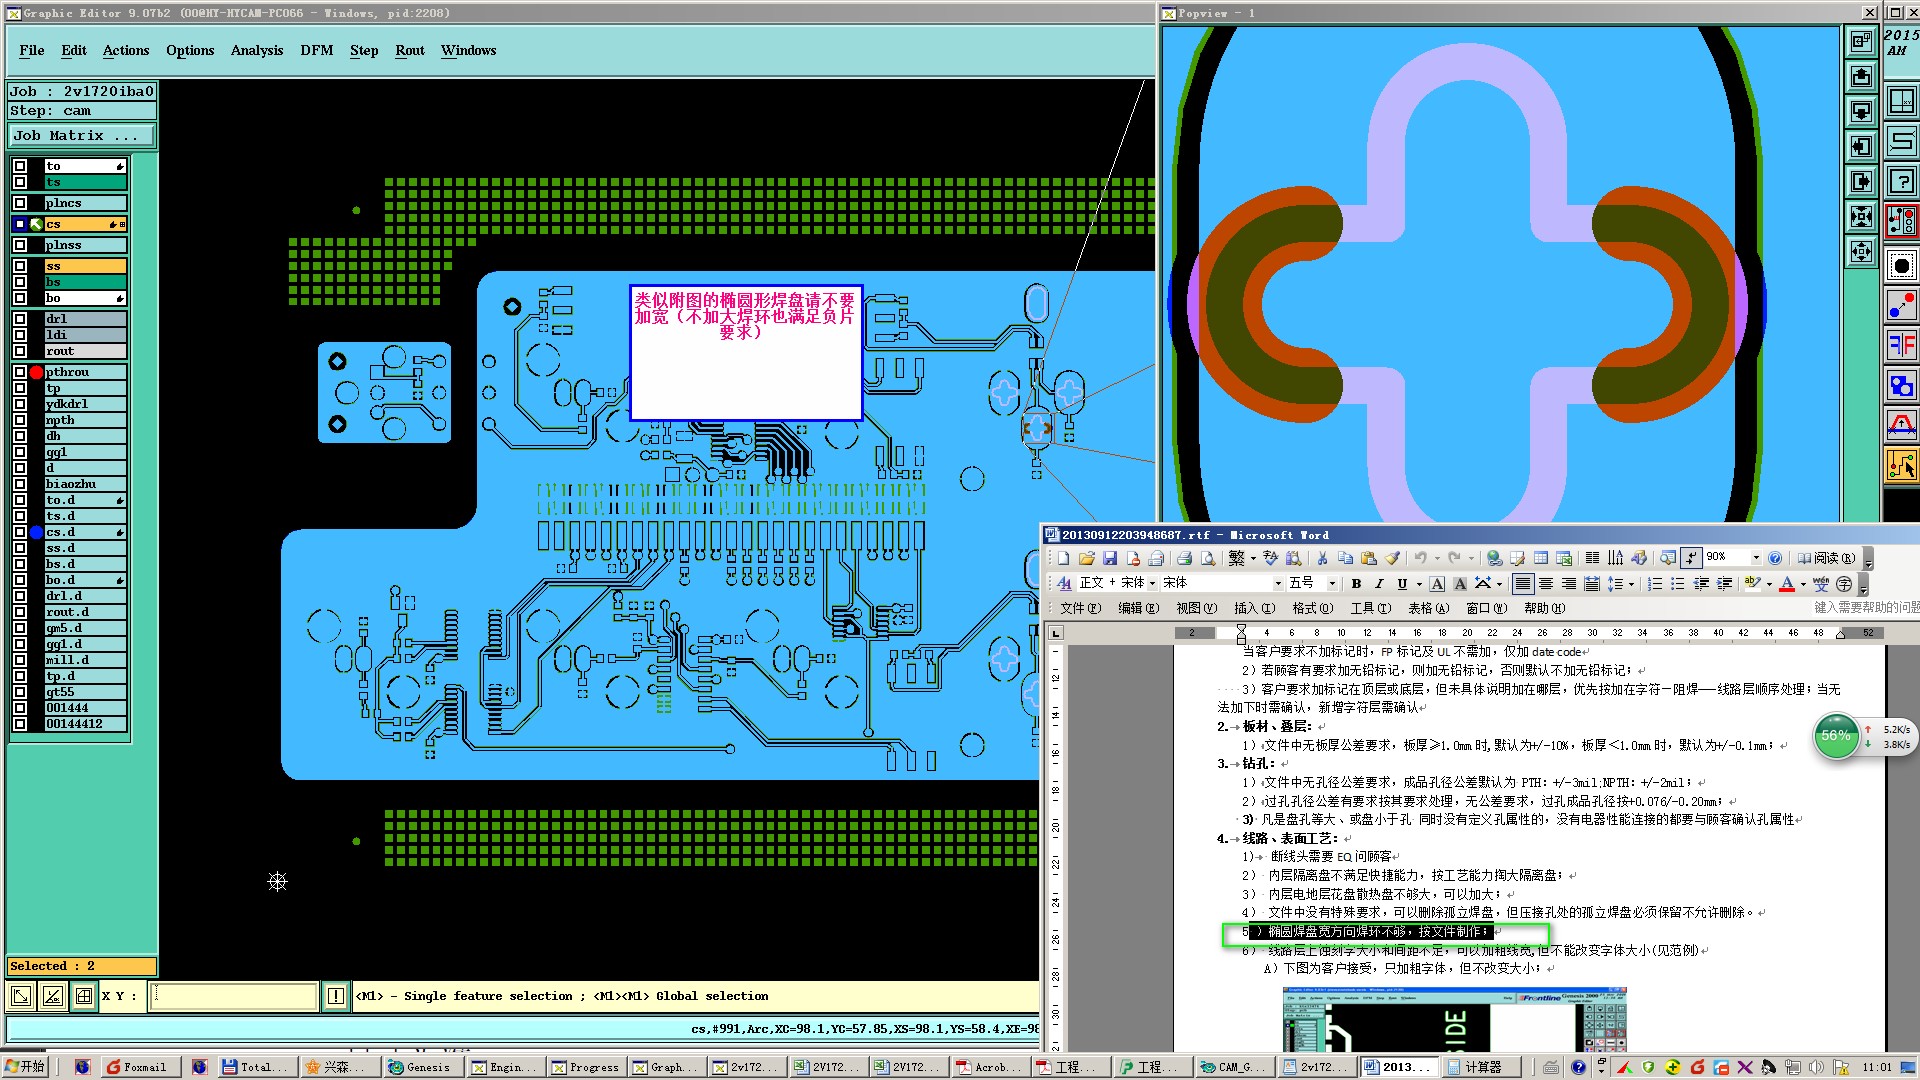This screenshot has height=1080, width=1920.
Task: Click the Word toolbar save icon
Action: (1110, 558)
